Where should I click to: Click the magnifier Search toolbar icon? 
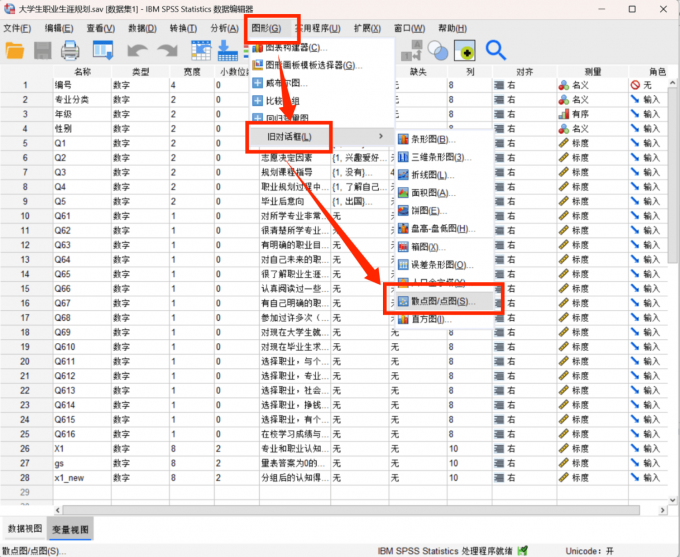(495, 49)
